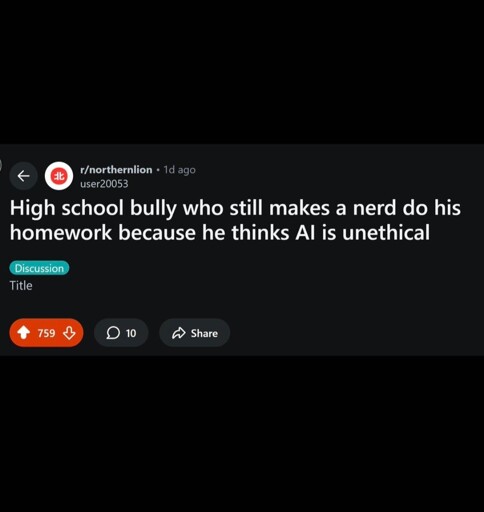This screenshot has width=484, height=512.
Task: Open the 10 comments count
Action: 131,333
